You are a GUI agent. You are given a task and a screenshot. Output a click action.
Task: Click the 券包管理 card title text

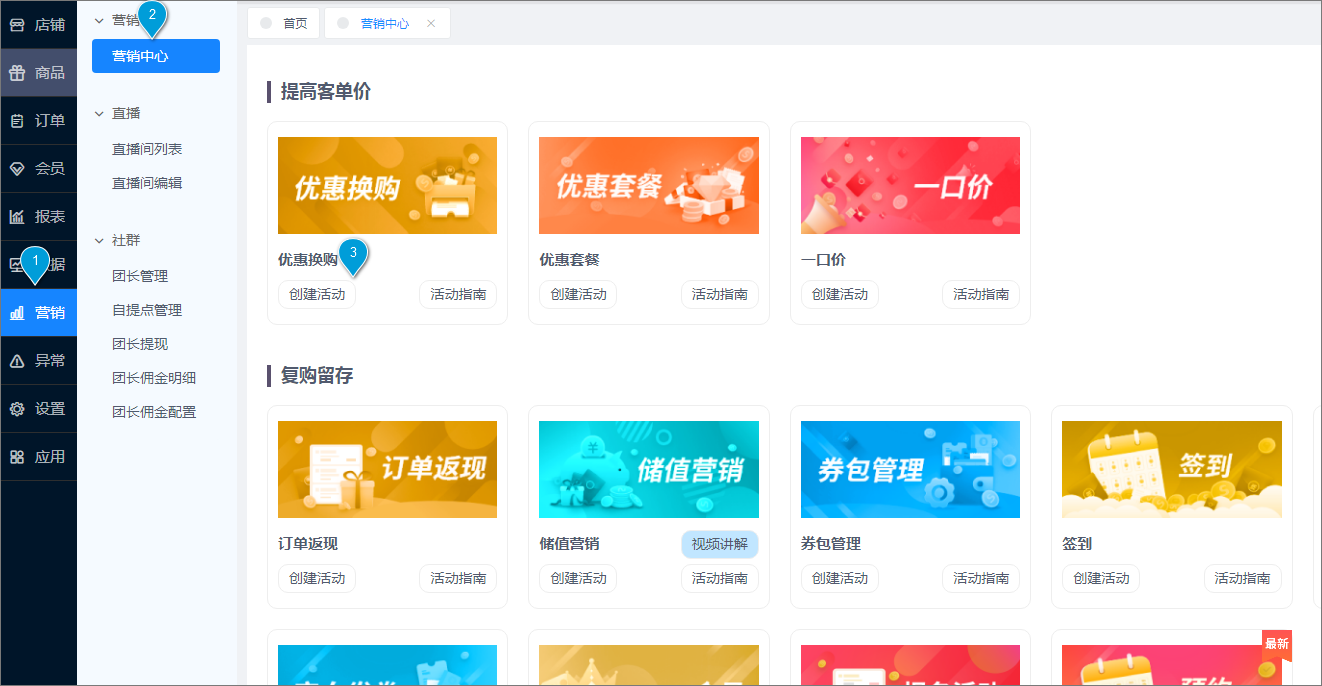(831, 544)
